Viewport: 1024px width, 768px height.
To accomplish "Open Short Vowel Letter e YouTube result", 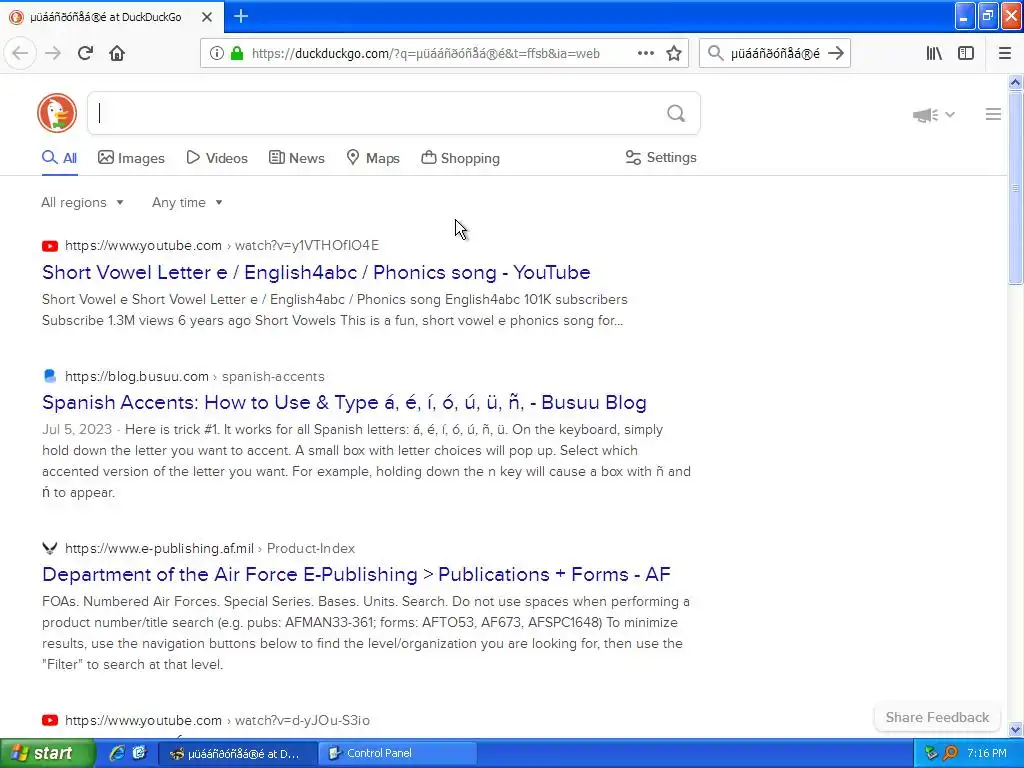I will coord(316,272).
